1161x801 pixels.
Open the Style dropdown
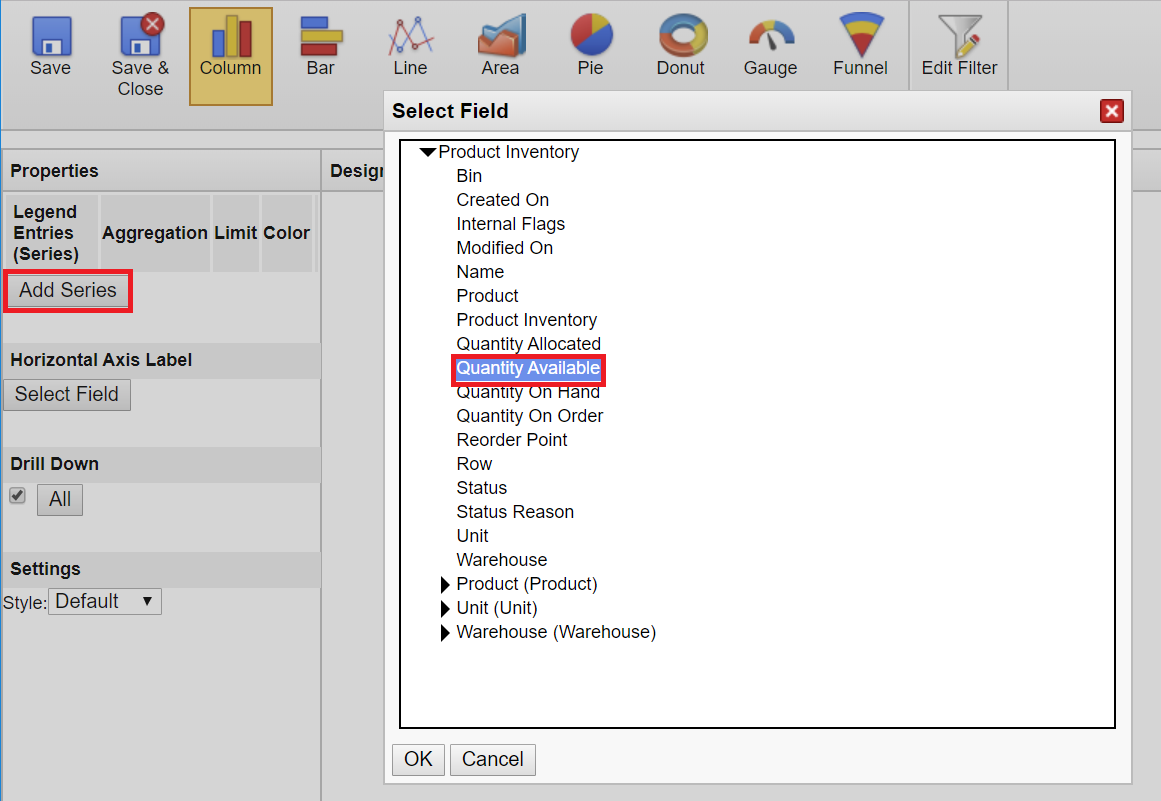click(105, 601)
